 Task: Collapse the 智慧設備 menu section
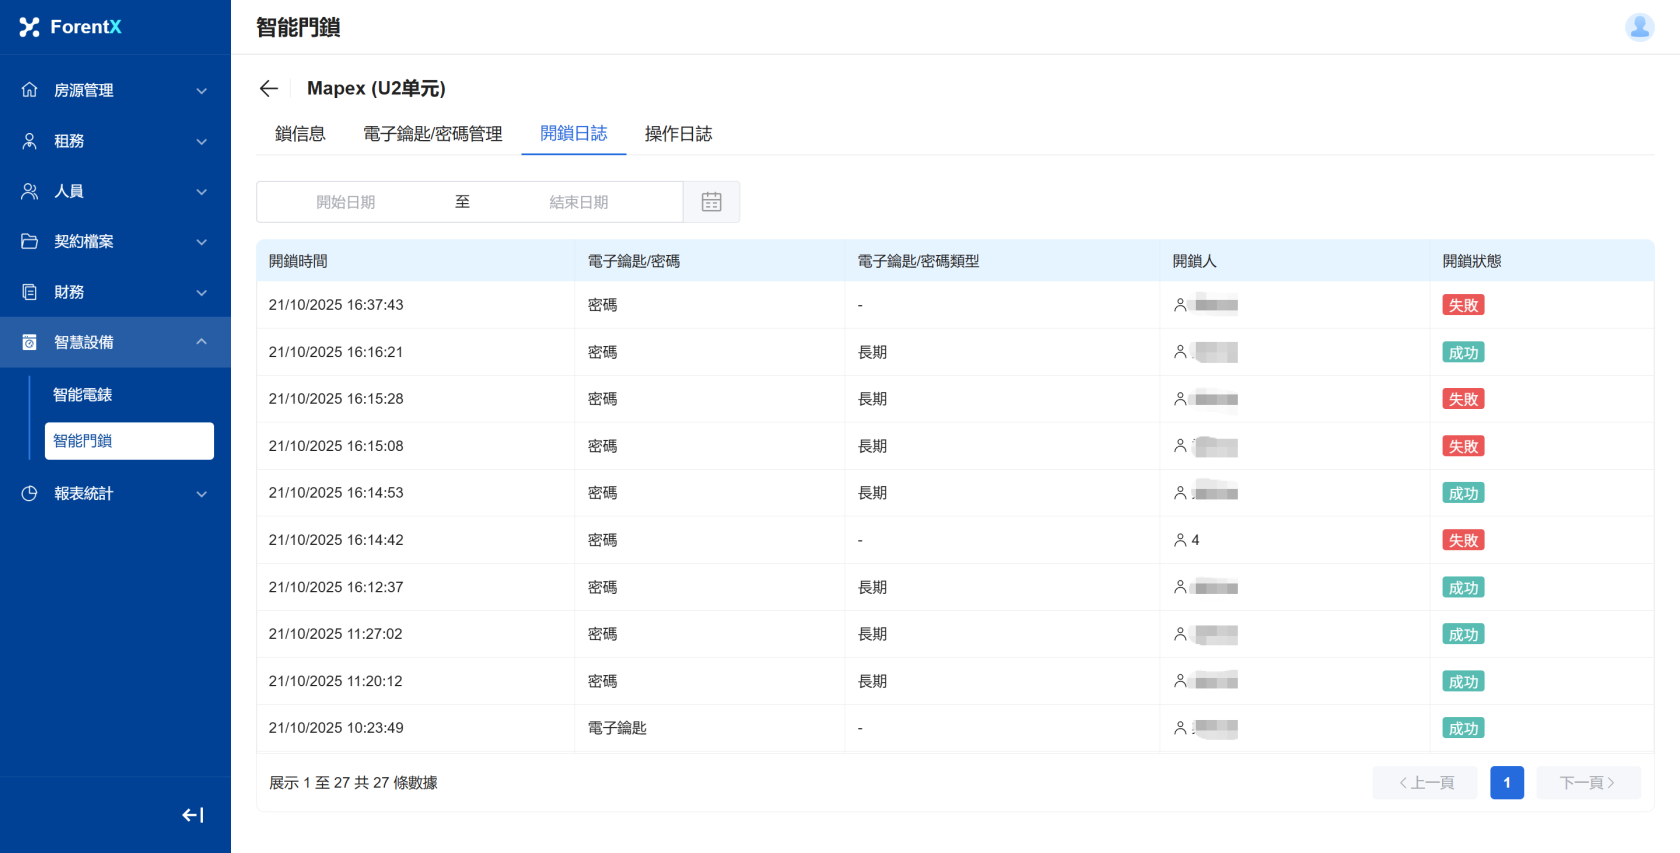pos(201,342)
